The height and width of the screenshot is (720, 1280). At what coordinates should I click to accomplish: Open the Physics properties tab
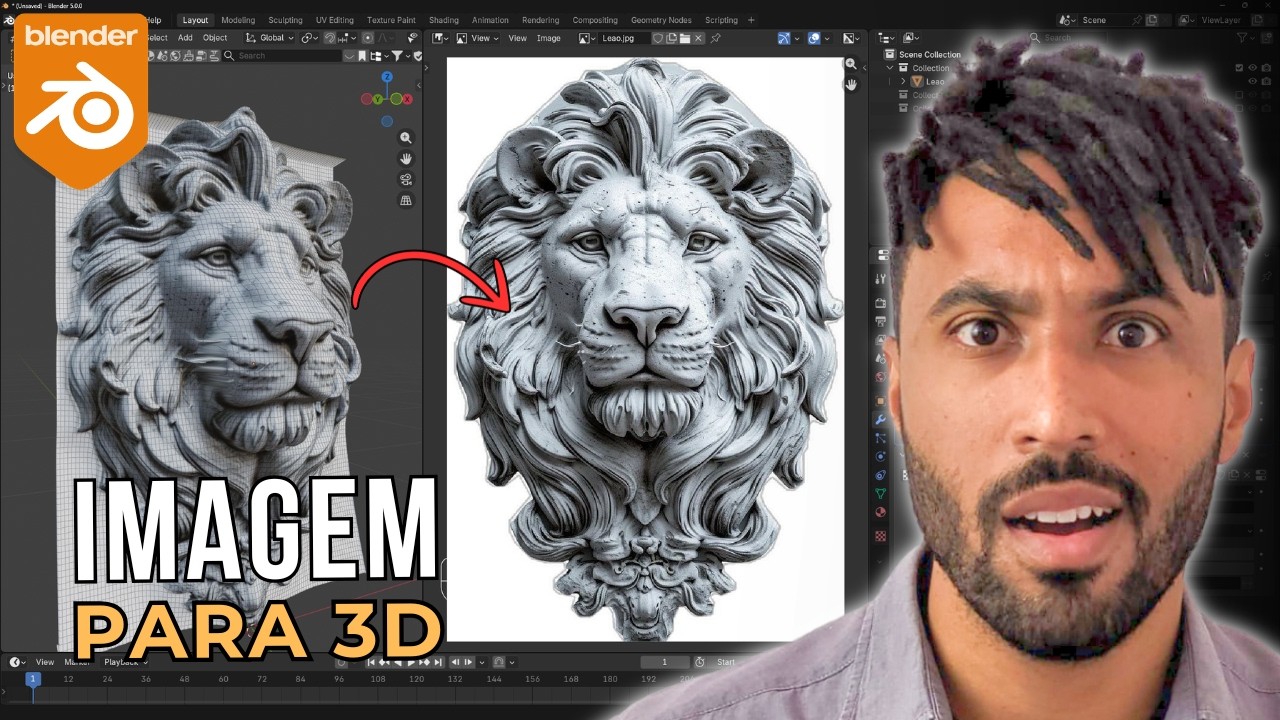880,456
